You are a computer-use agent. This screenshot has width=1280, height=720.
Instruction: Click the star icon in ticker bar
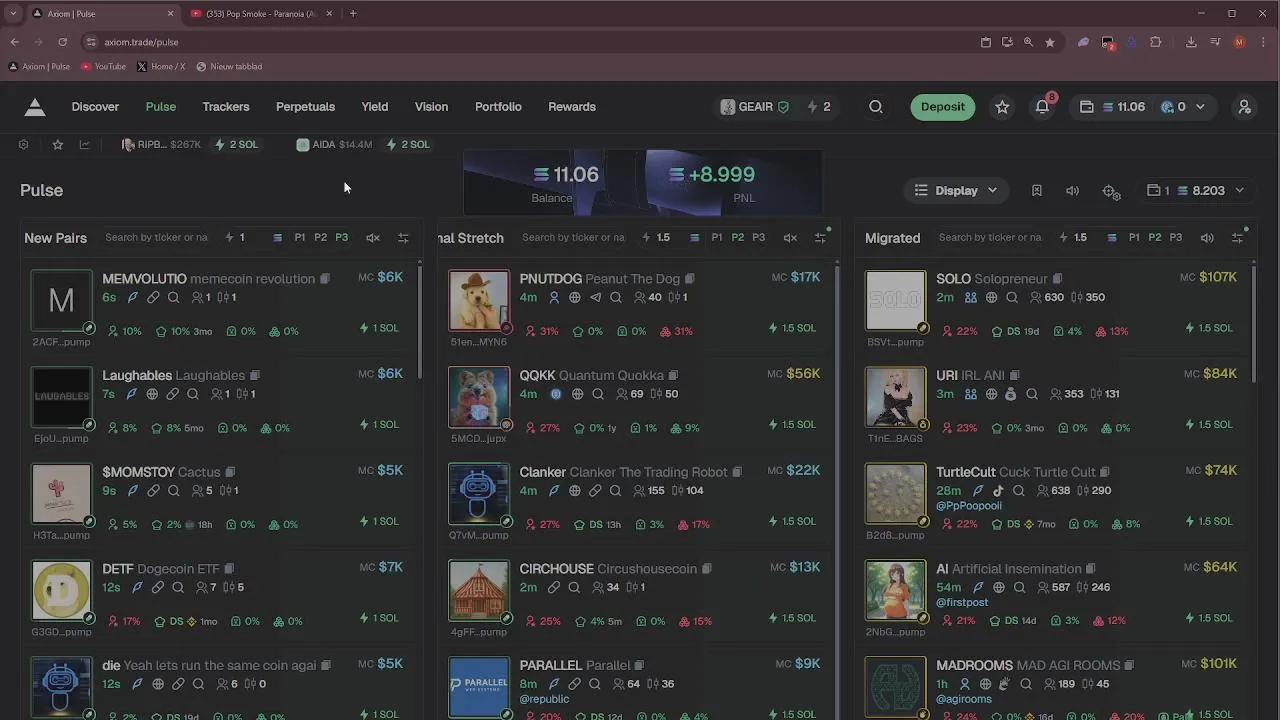pos(58,145)
